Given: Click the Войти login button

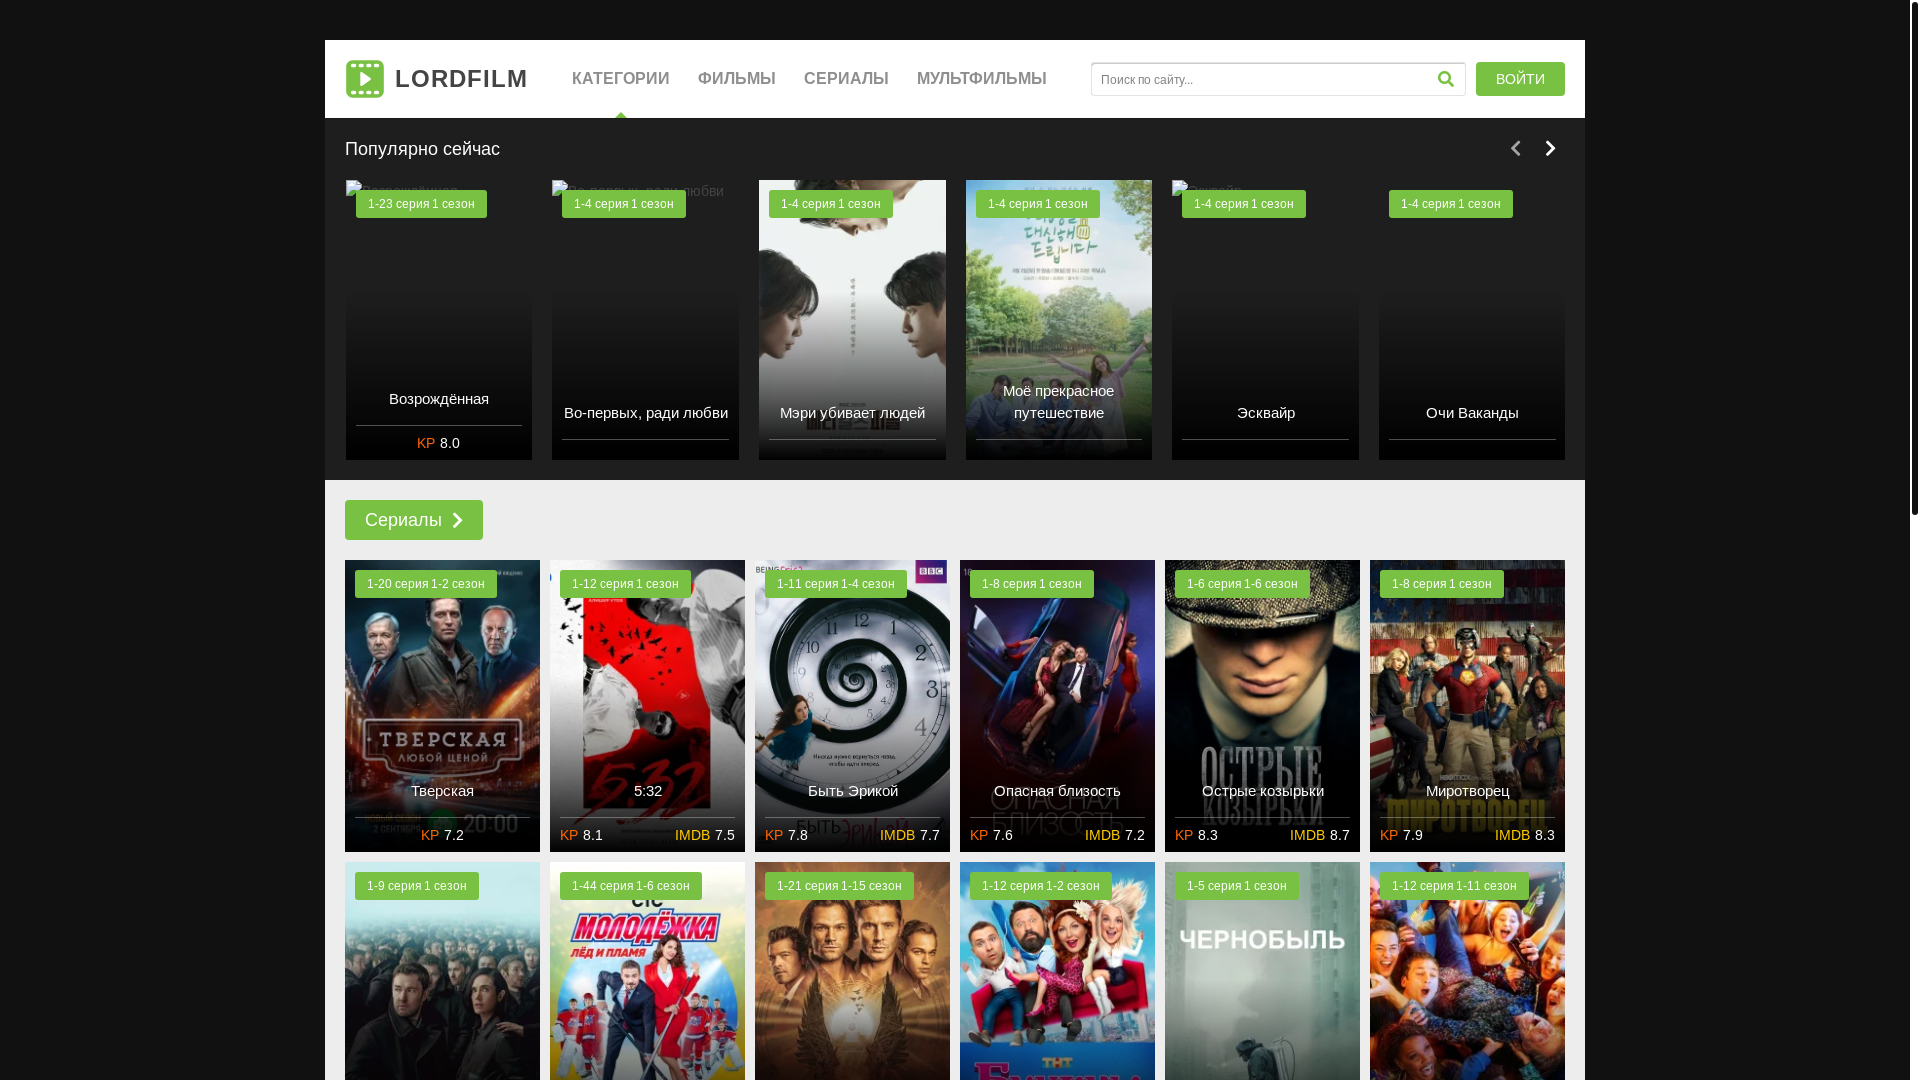Looking at the screenshot, I should pyautogui.click(x=1520, y=79).
